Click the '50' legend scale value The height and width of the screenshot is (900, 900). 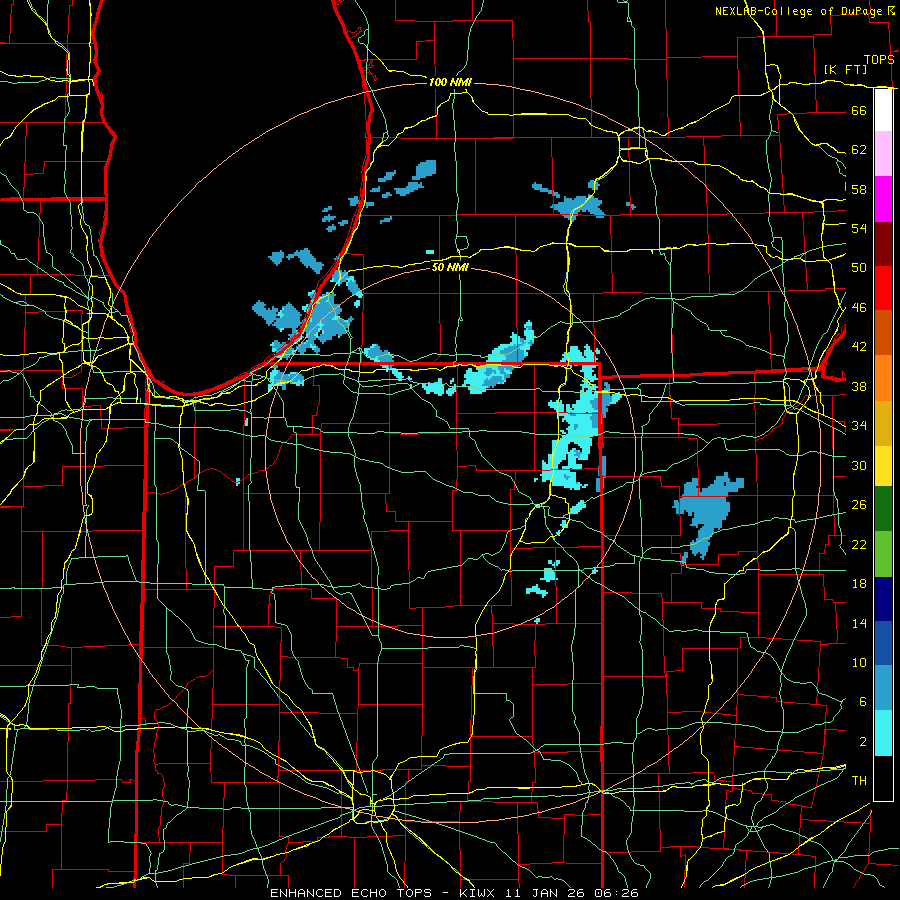coord(859,268)
